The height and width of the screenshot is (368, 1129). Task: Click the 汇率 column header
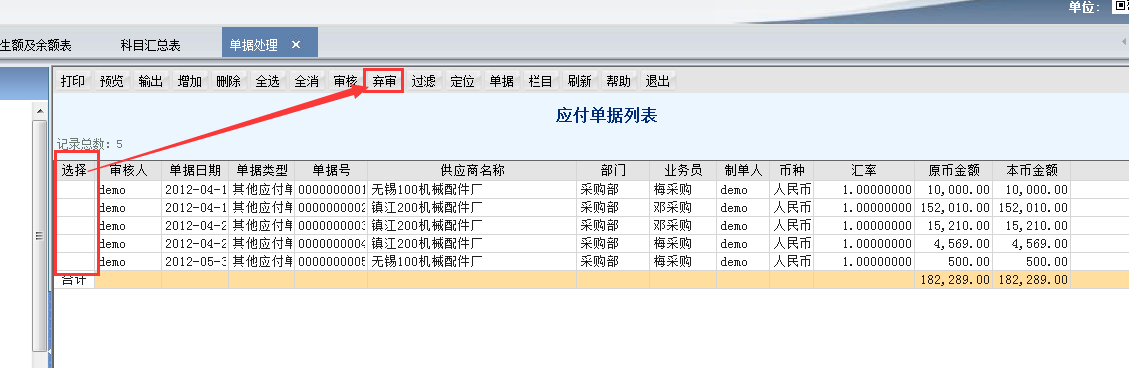tap(865, 171)
